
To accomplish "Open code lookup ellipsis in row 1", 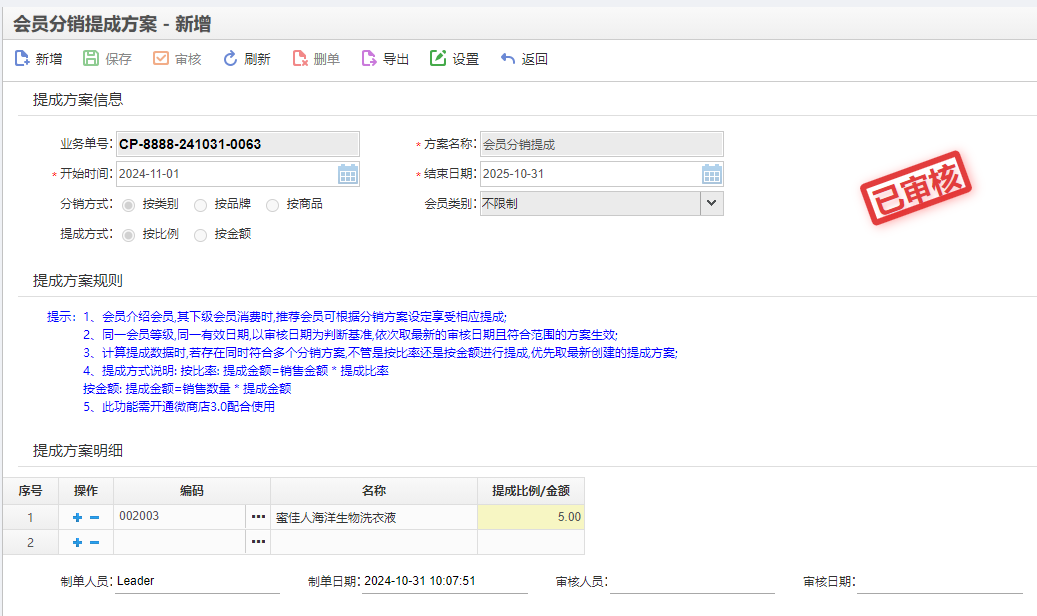I will [x=258, y=517].
